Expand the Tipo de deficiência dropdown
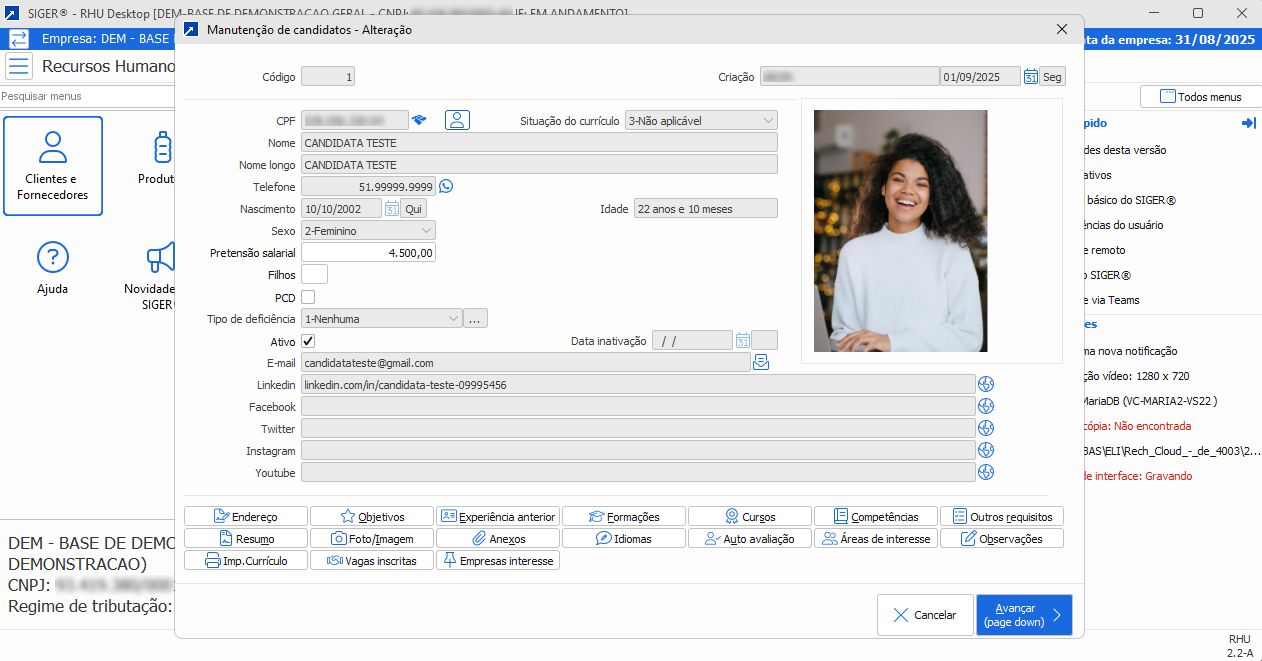Image resolution: width=1262 pixels, height=661 pixels. coord(452,319)
